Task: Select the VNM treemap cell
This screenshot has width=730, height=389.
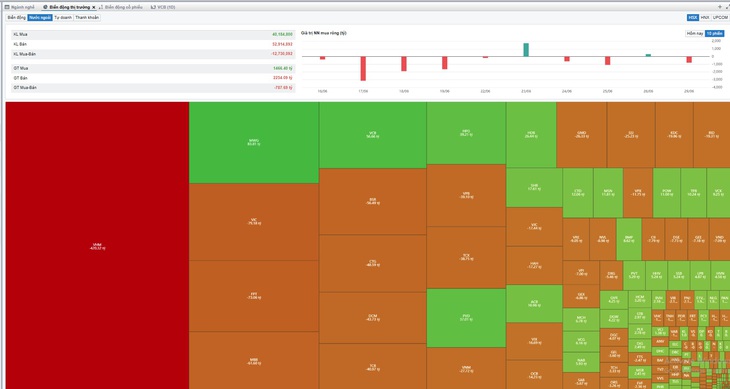Action: (x=466, y=369)
